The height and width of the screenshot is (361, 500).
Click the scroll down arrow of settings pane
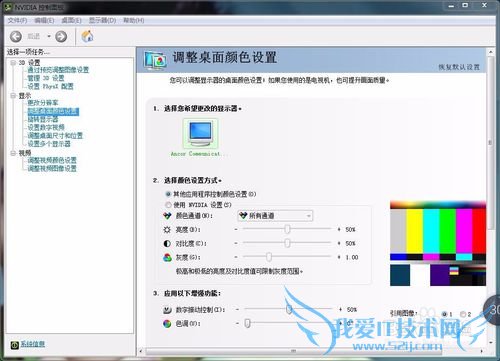(490, 342)
